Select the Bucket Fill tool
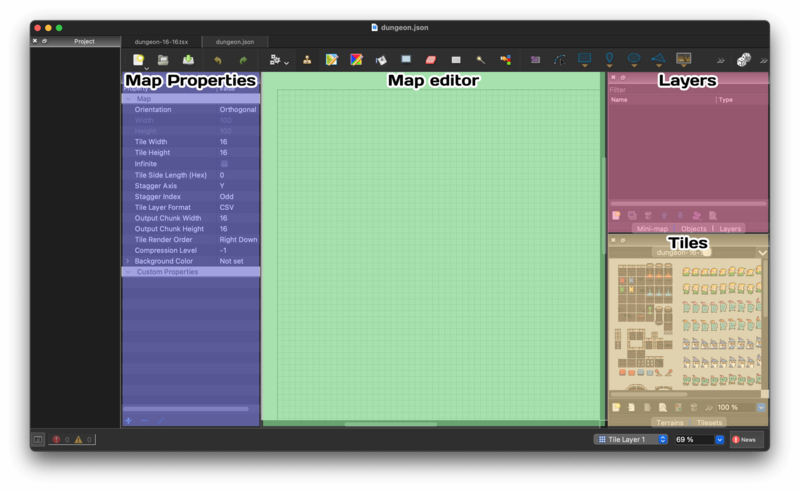800x491 pixels. tap(381, 60)
